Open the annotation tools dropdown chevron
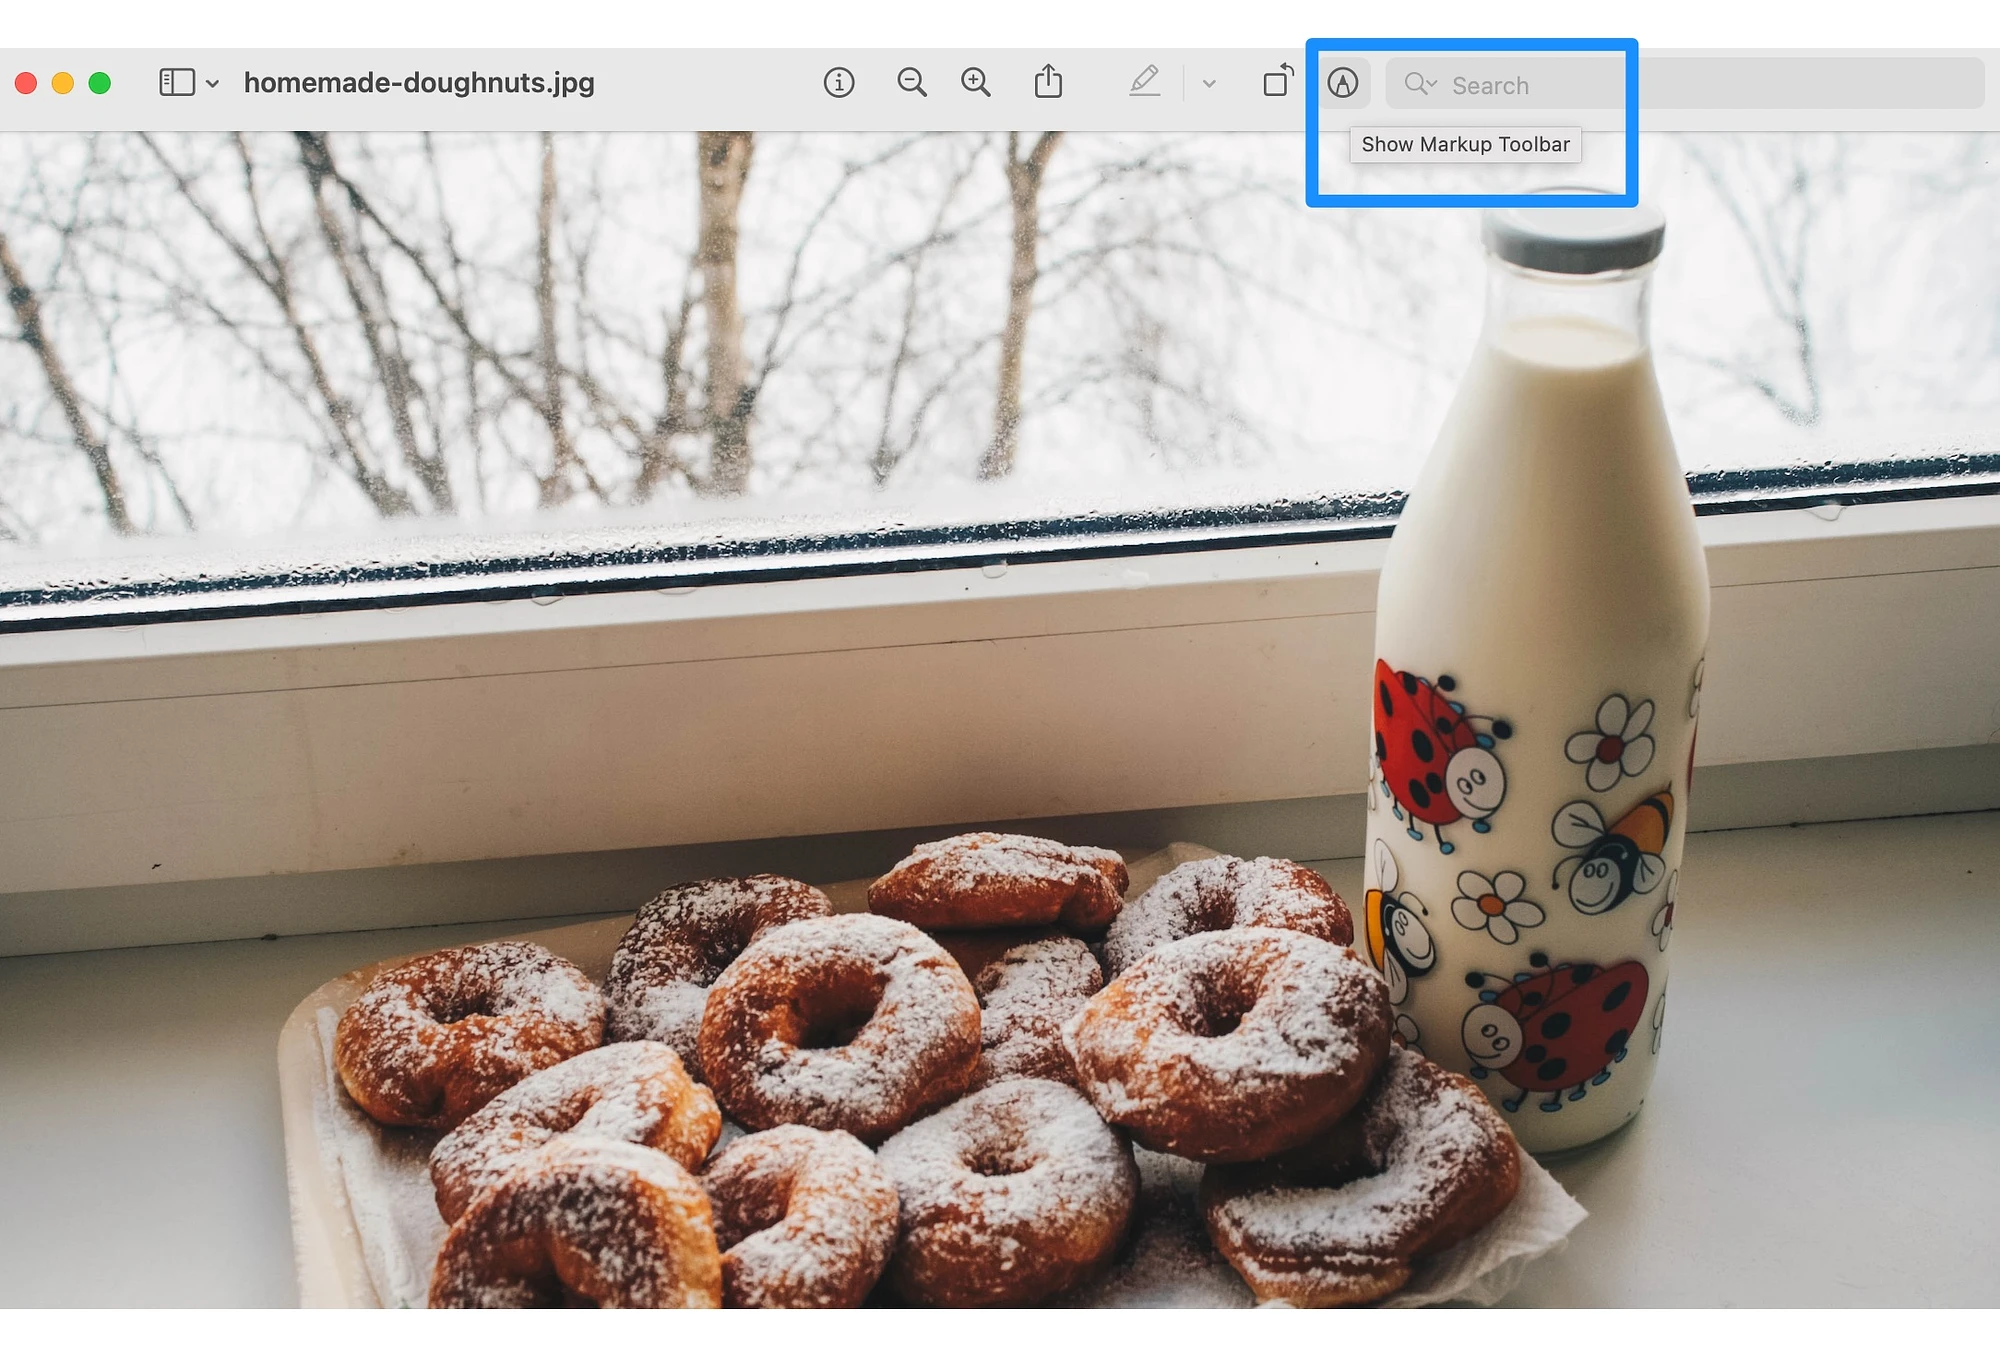The width and height of the screenshot is (2000, 1347). coord(1208,83)
